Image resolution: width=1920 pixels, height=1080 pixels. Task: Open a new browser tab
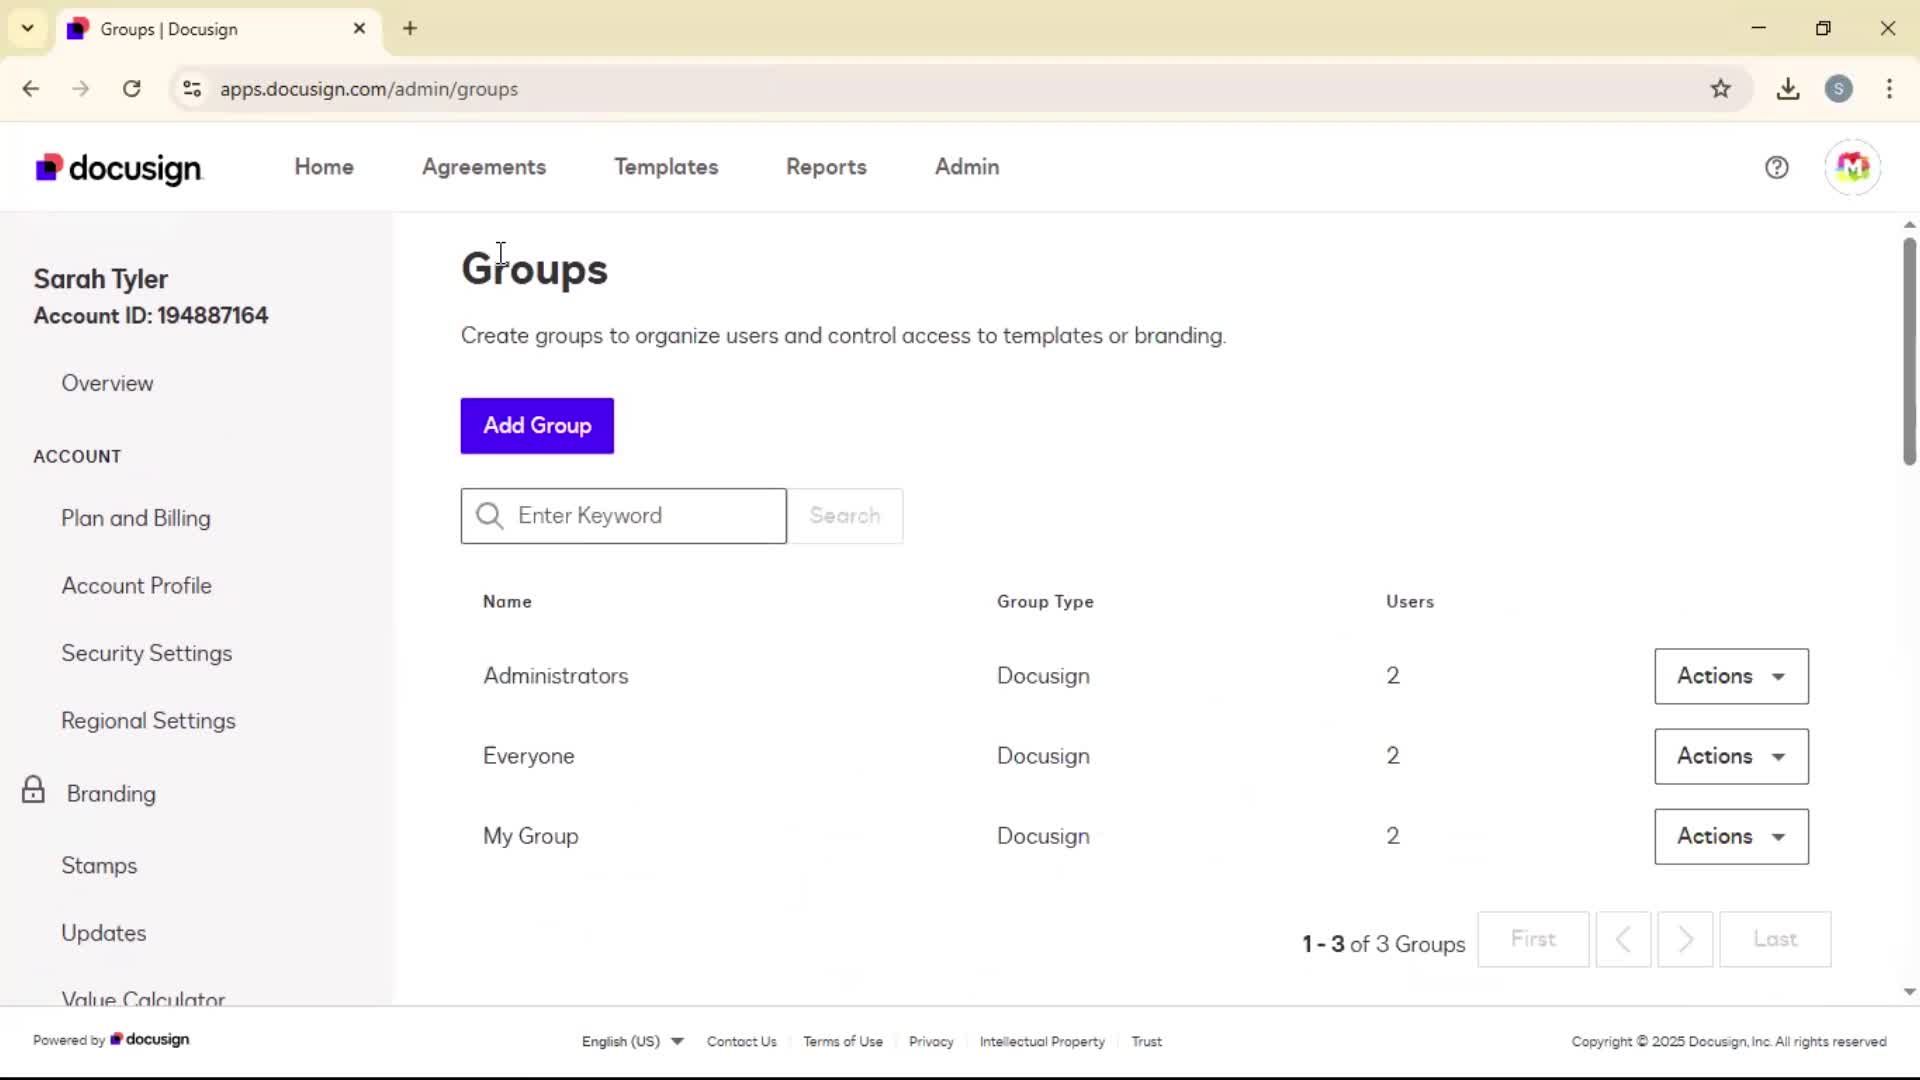click(410, 28)
